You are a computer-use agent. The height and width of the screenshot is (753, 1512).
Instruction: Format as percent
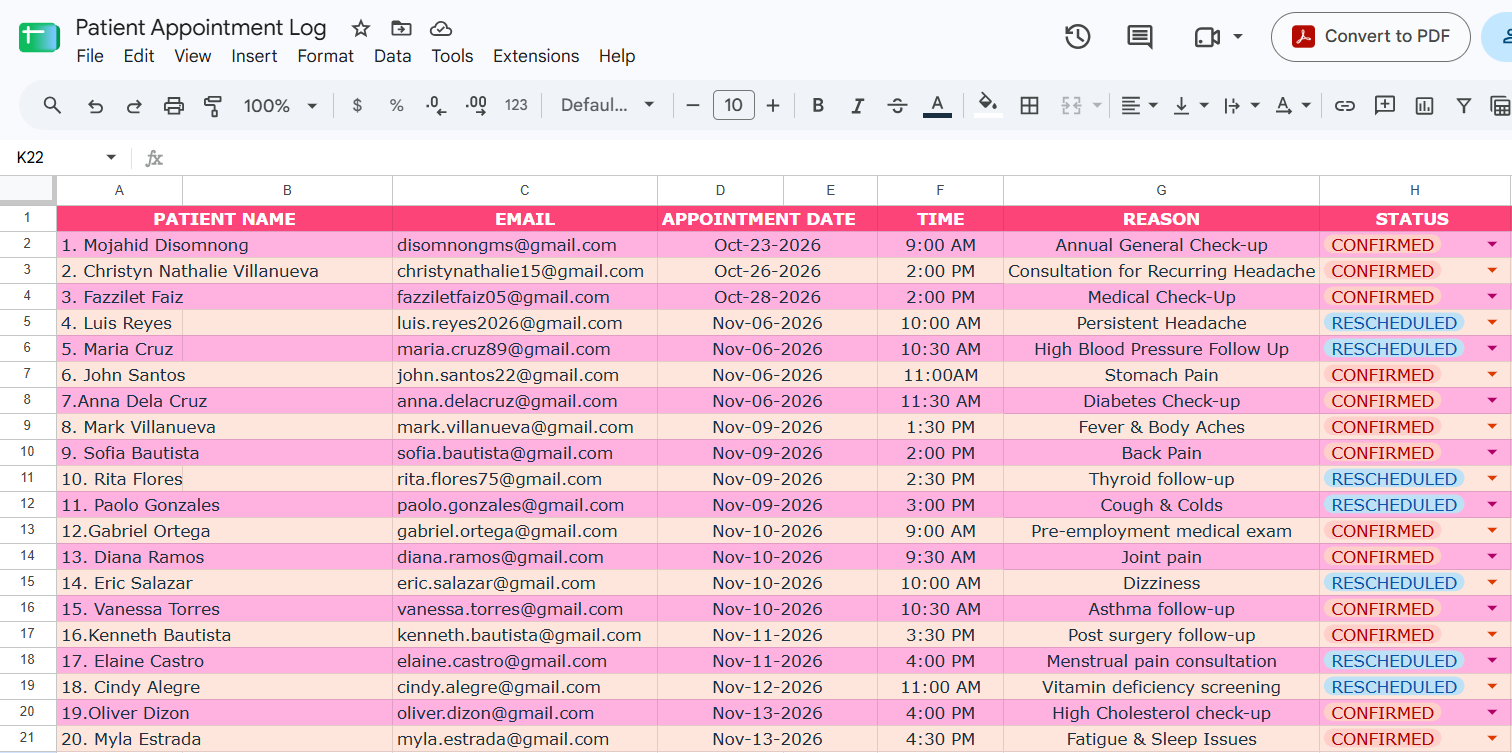pos(396,105)
